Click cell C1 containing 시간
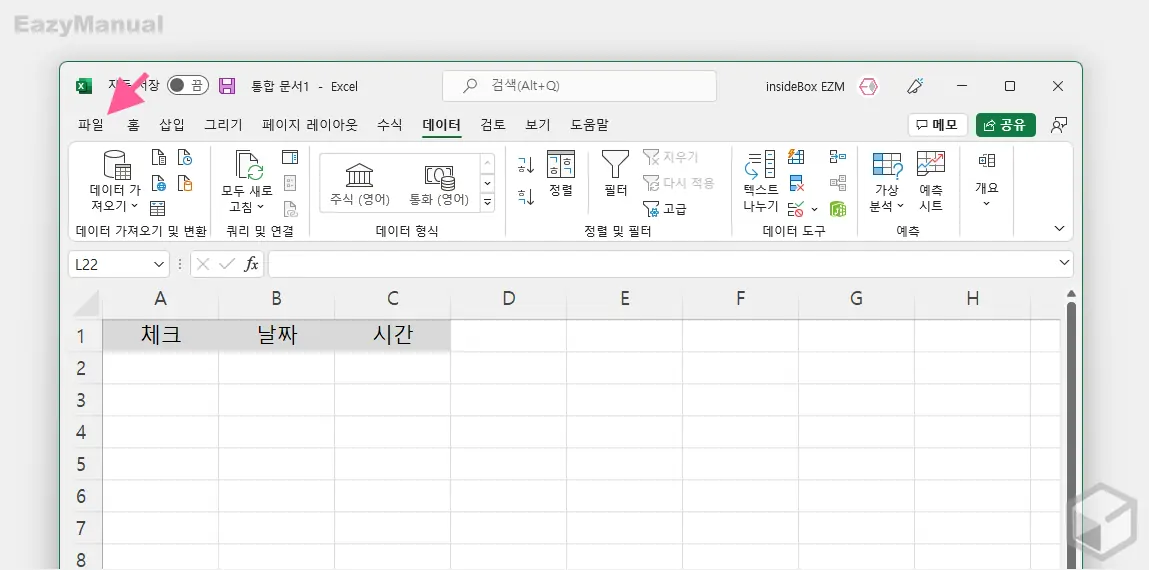Viewport: 1149px width, 570px height. (393, 336)
